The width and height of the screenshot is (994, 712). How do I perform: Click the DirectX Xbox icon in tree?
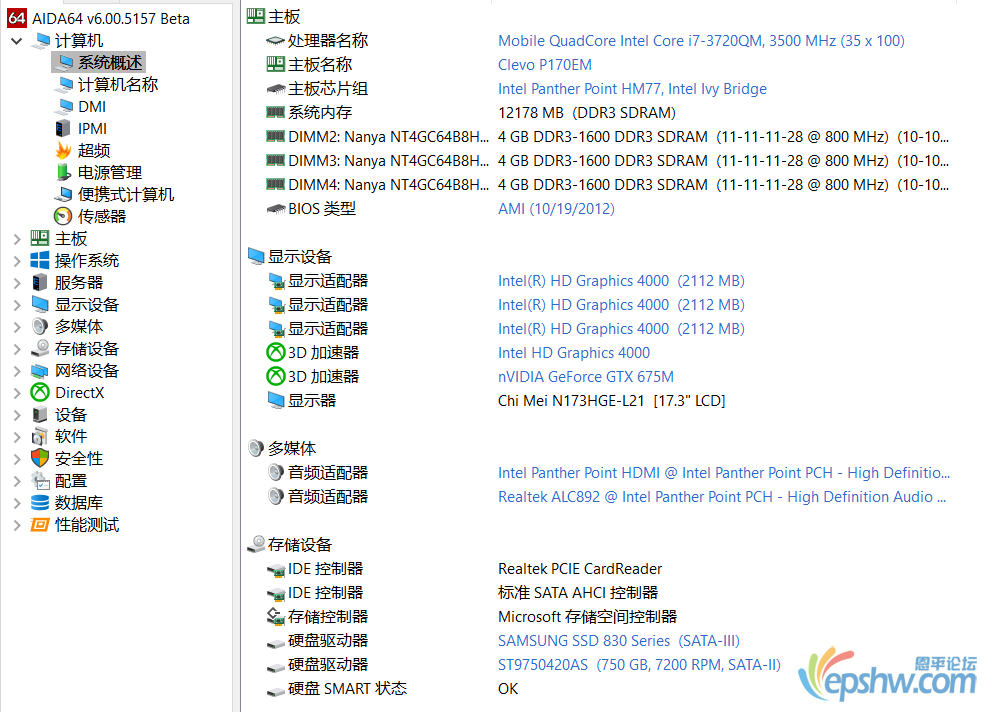40,392
